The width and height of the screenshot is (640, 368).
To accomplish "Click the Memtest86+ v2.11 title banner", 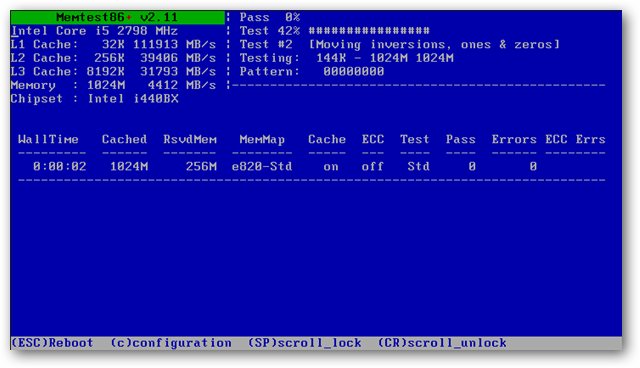I will 118,18.
